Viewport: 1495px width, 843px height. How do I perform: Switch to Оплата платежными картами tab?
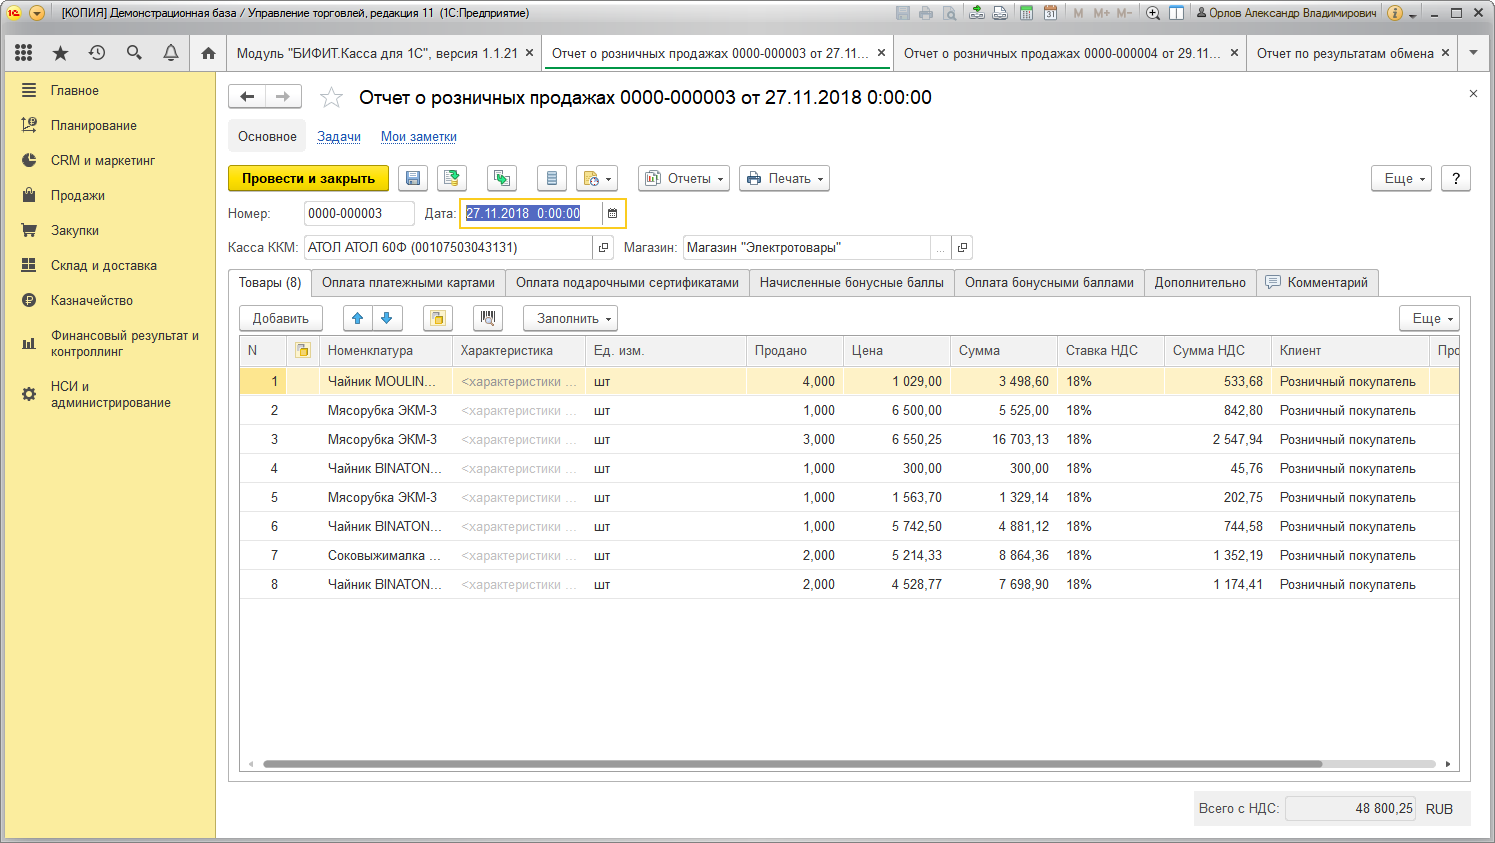pos(408,283)
